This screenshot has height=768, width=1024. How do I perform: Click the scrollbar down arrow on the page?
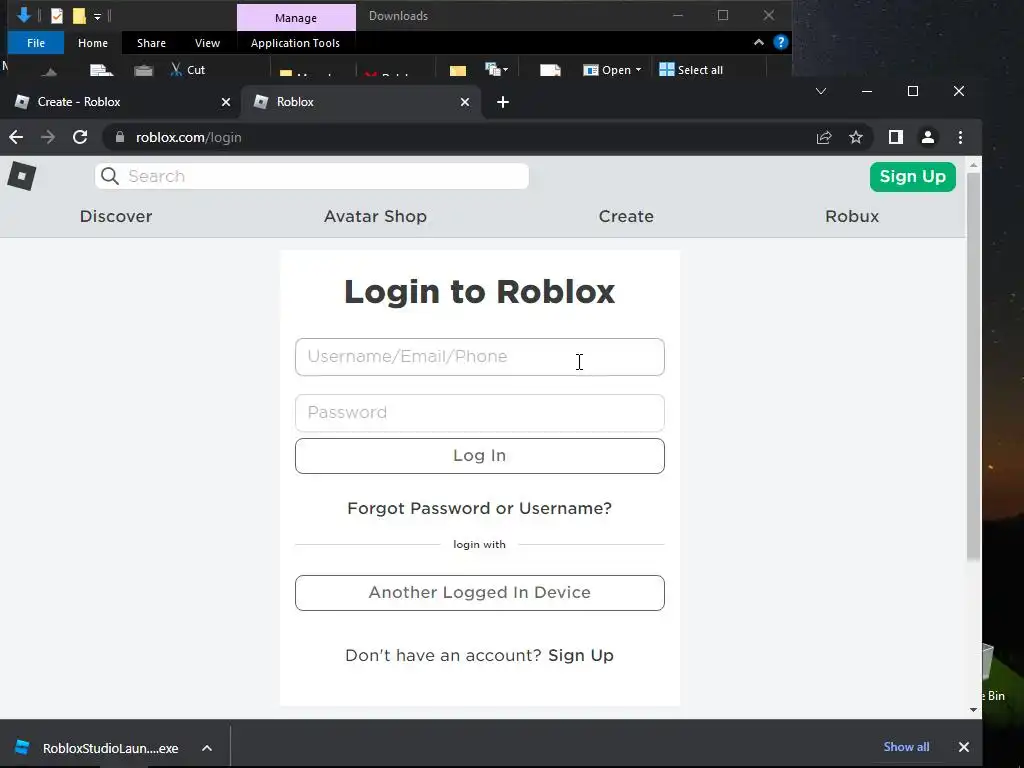click(x=973, y=710)
